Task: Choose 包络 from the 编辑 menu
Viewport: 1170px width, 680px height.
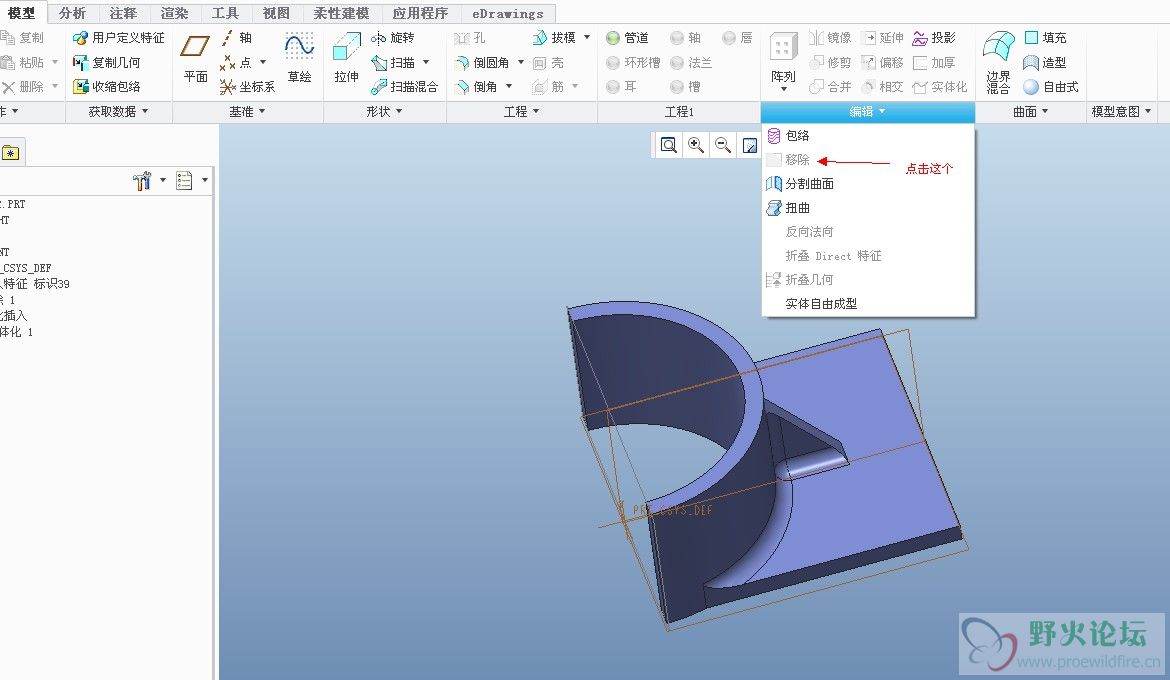Action: click(868, 135)
